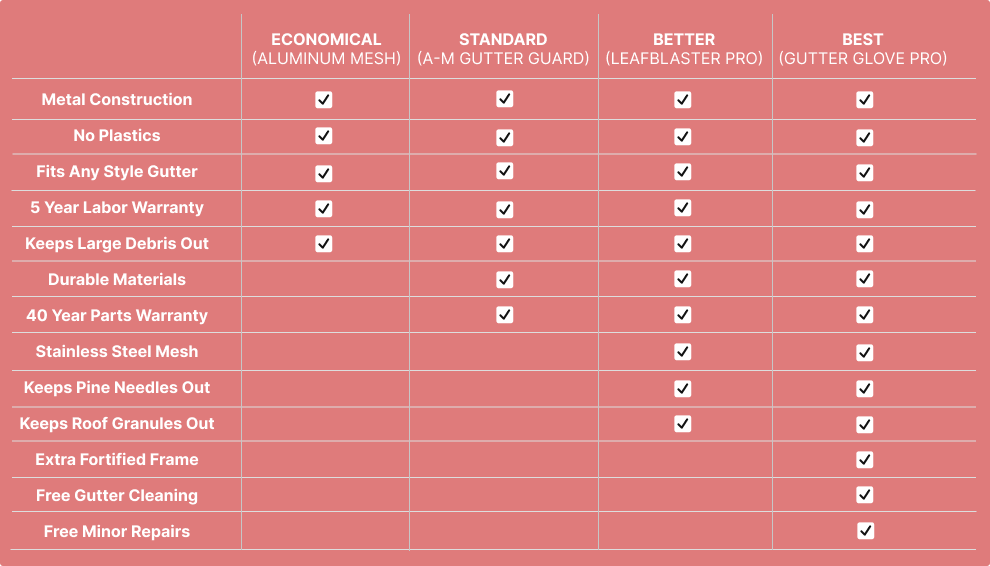This screenshot has height=566, width=990.
Task: Select the Free Gutter Cleaning row label
Action: 117,496
